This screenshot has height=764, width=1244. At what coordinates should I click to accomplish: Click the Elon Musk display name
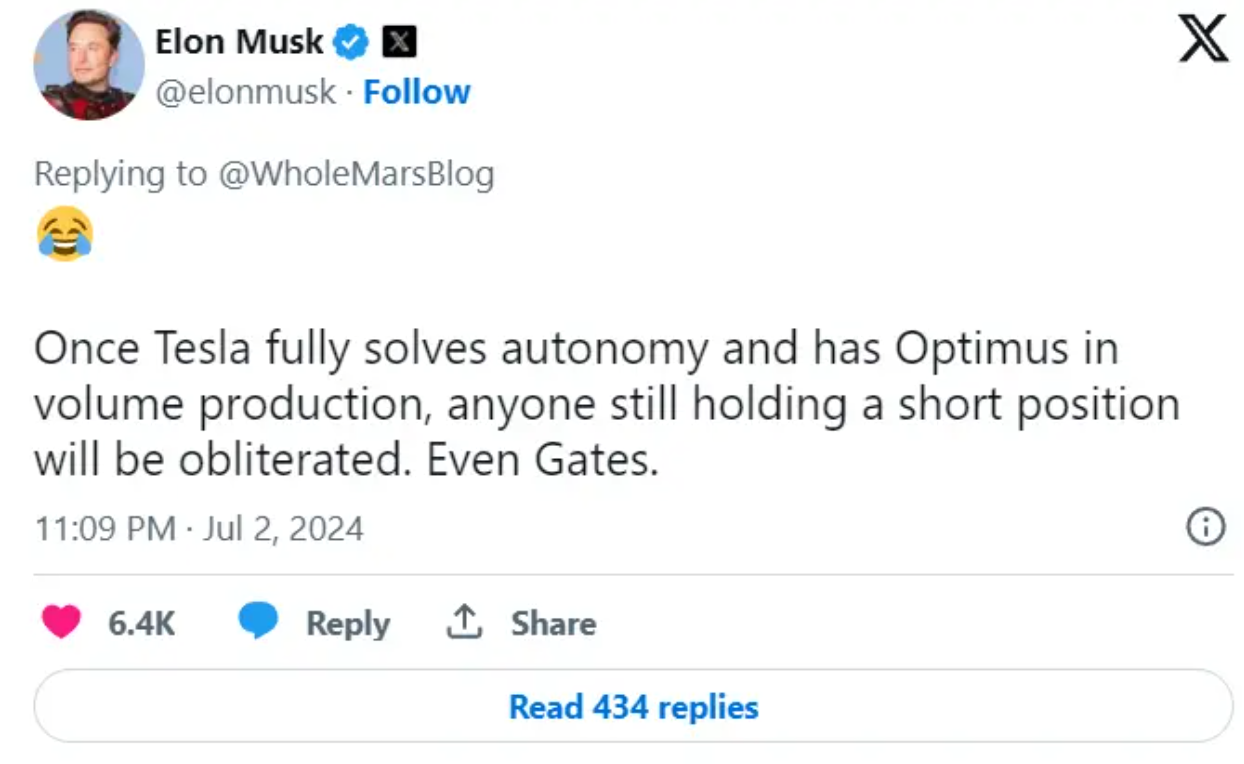[x=238, y=42]
